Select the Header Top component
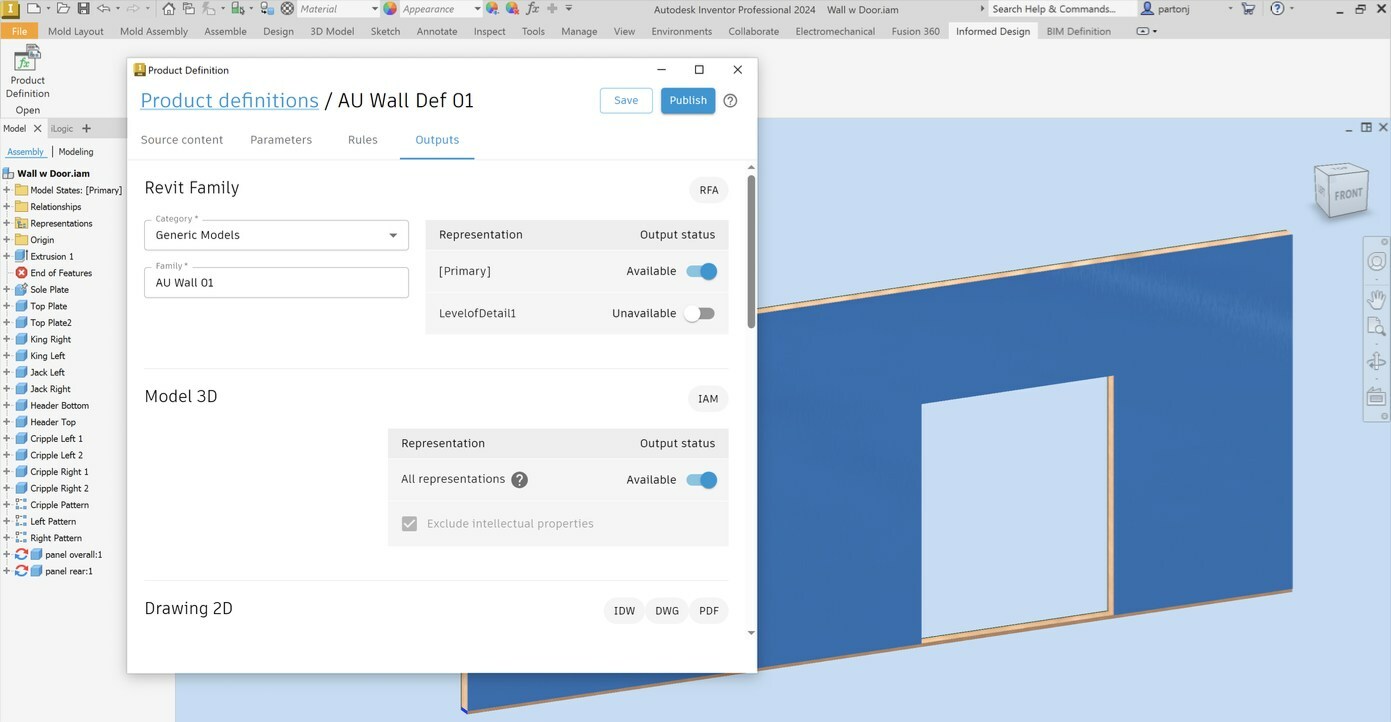 [53, 422]
